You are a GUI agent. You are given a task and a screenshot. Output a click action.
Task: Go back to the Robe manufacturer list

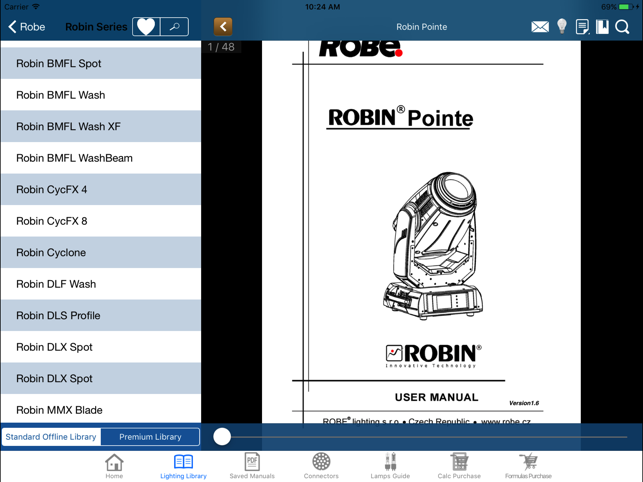pos(27,27)
